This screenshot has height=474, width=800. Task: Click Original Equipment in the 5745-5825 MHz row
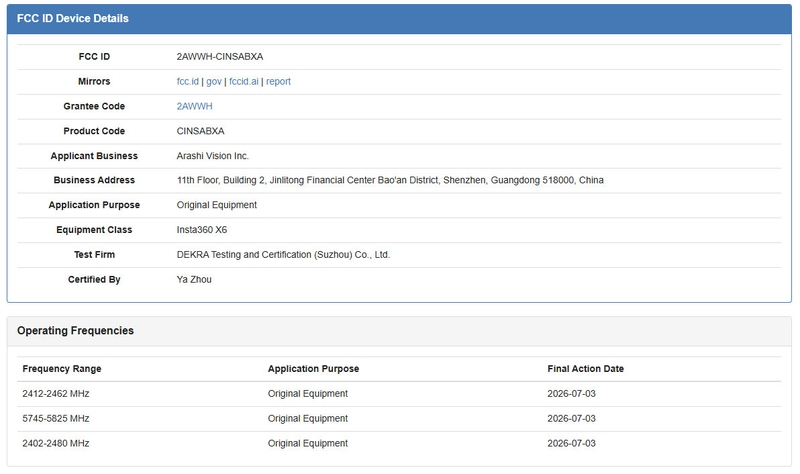308,419
